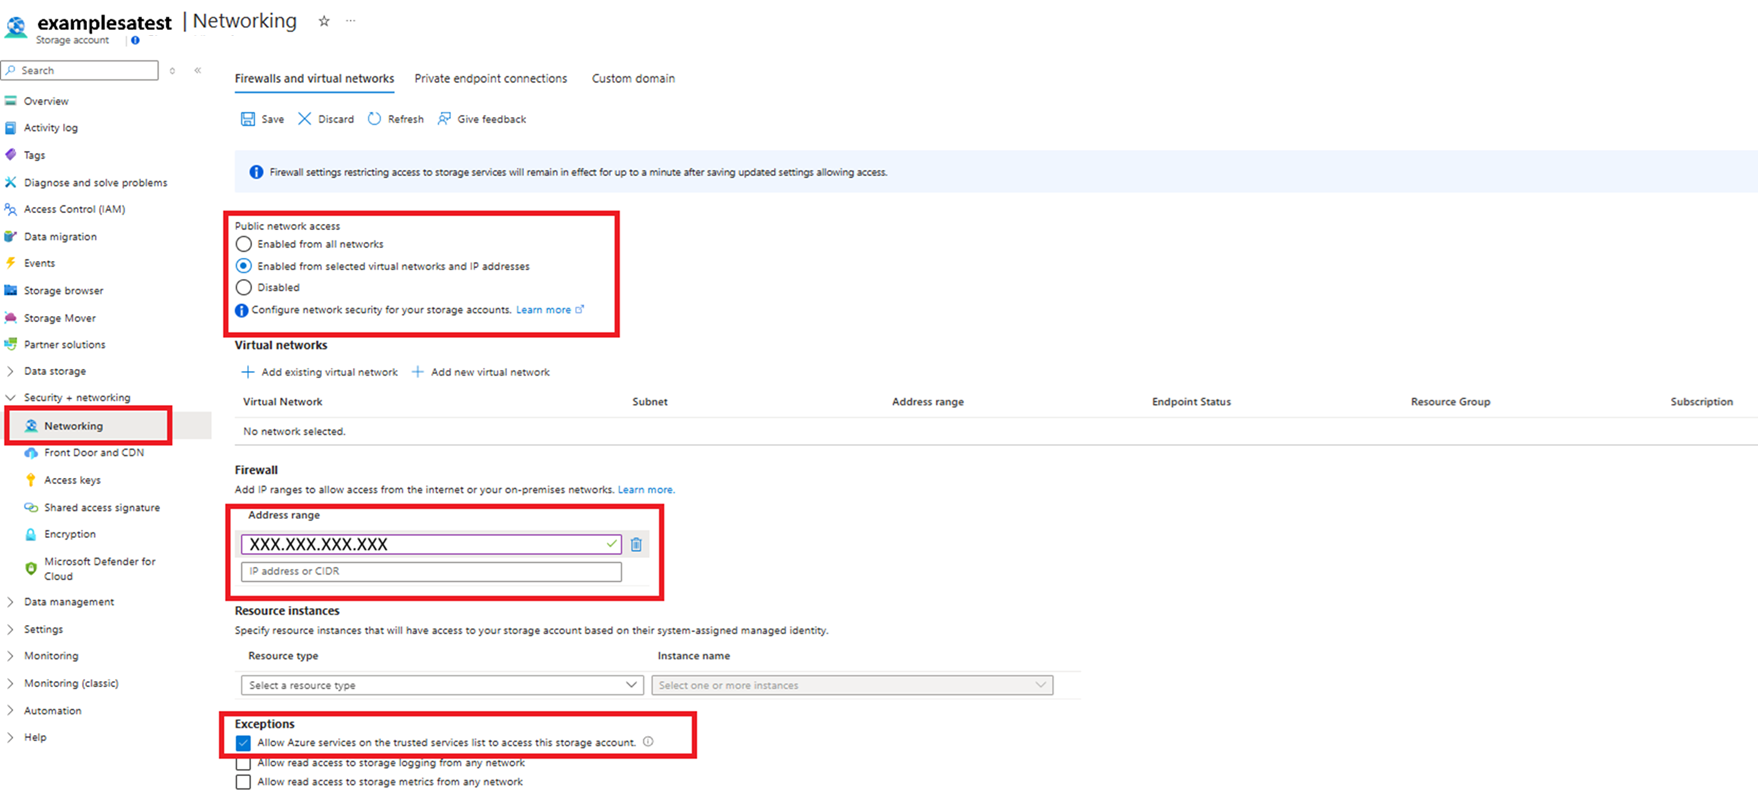Click the info icon beside trusted services exception
The width and height of the screenshot is (1758, 805).
pos(648,742)
